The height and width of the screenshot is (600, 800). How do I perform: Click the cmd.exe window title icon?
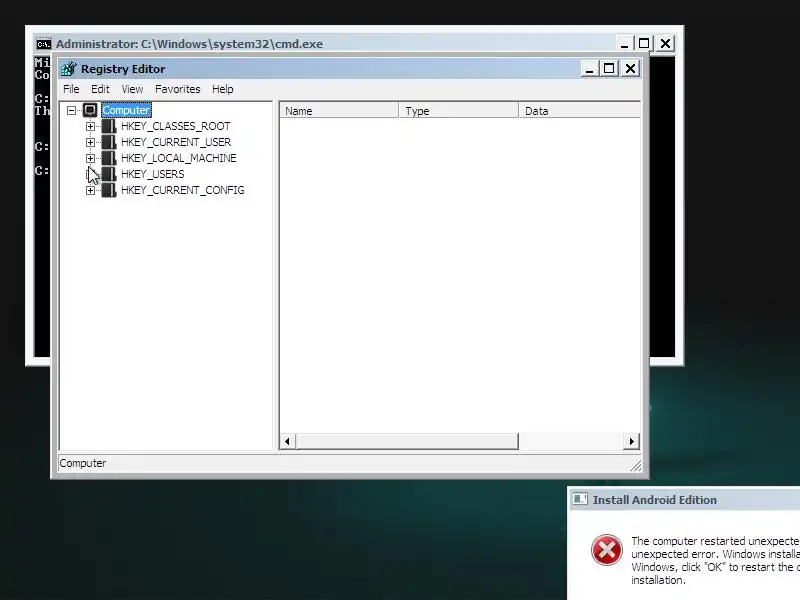pos(44,44)
